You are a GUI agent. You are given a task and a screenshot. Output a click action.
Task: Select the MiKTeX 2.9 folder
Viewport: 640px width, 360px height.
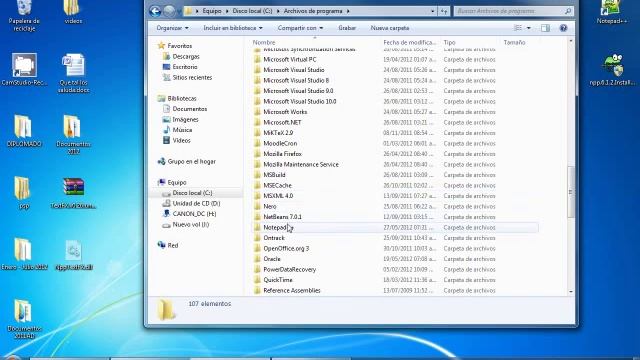pyautogui.click(x=278, y=133)
